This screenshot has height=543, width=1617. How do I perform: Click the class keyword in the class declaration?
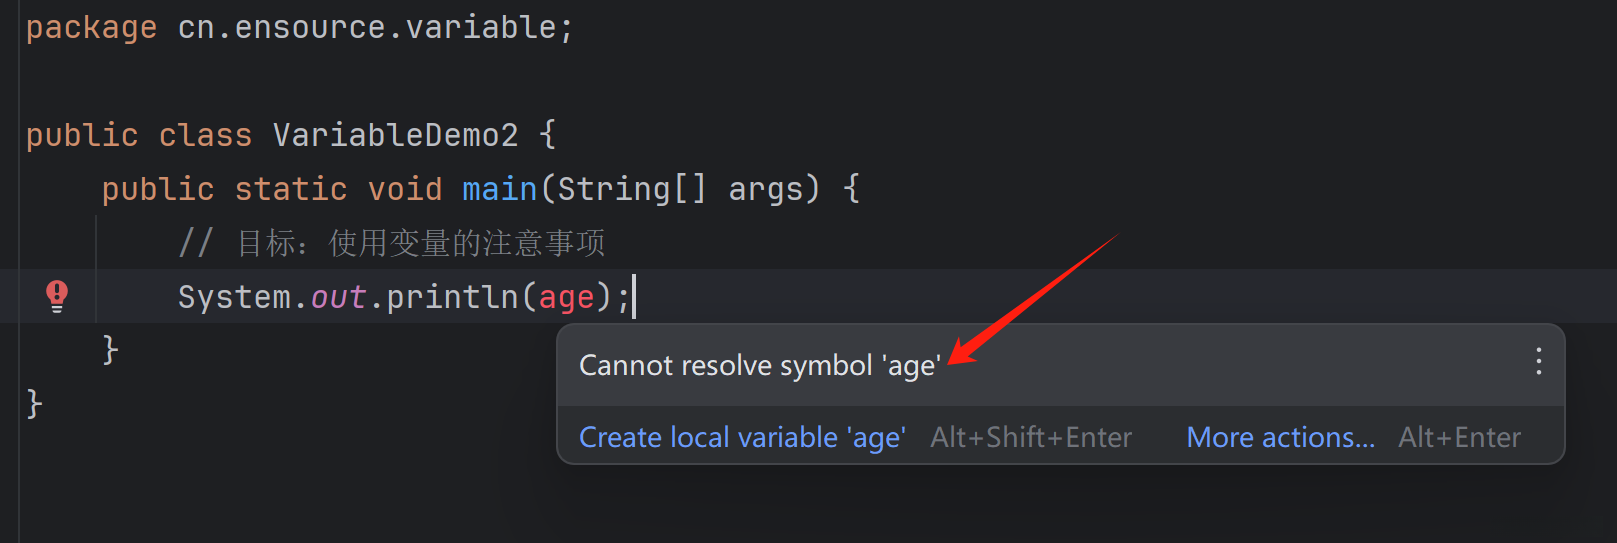(x=205, y=135)
